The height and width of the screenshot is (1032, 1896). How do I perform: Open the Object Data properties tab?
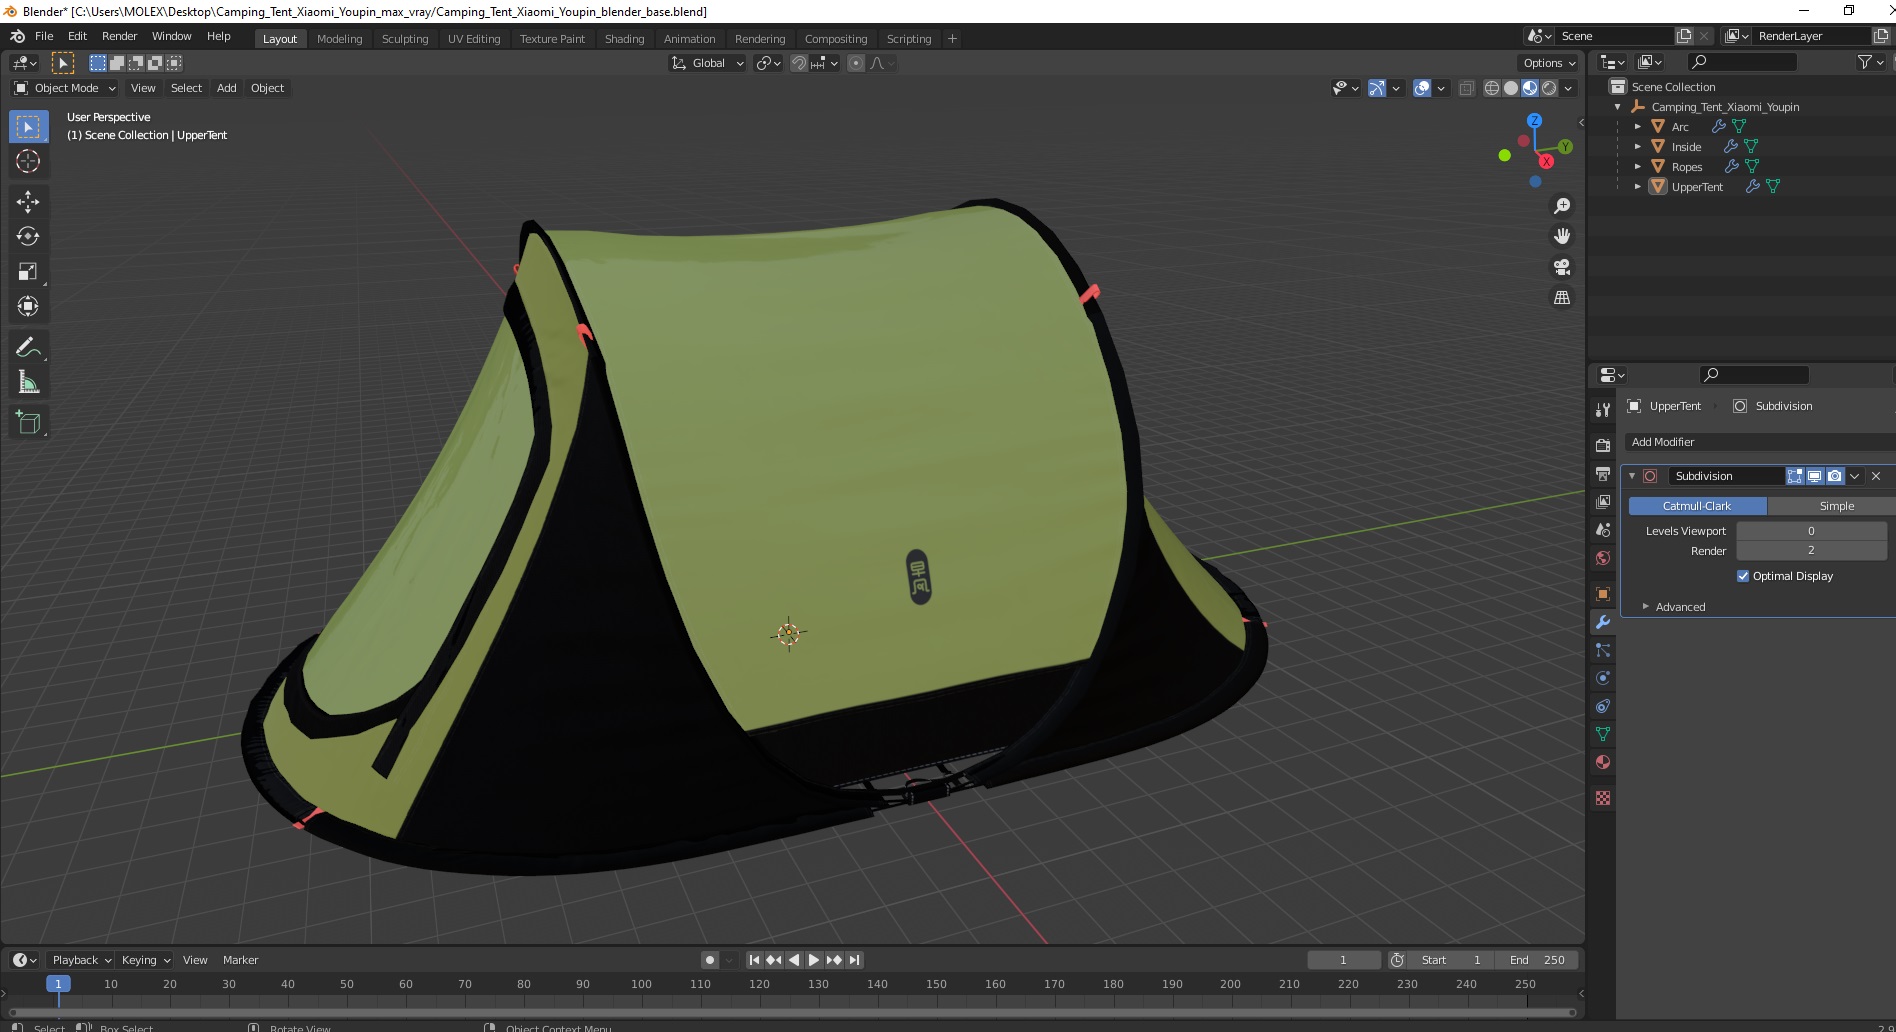point(1603,734)
